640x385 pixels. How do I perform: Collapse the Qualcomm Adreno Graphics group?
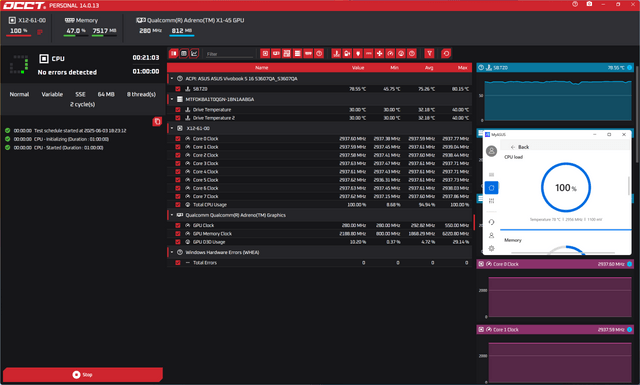[x=172, y=215]
